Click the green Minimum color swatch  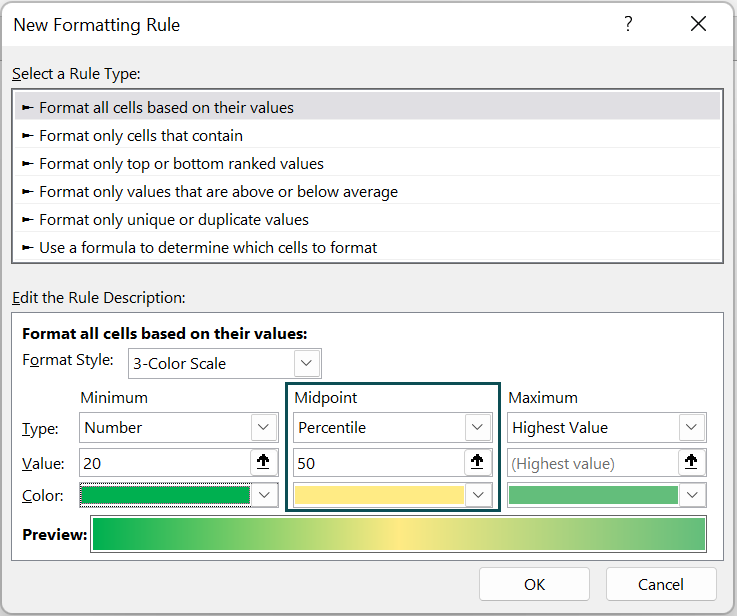(165, 495)
